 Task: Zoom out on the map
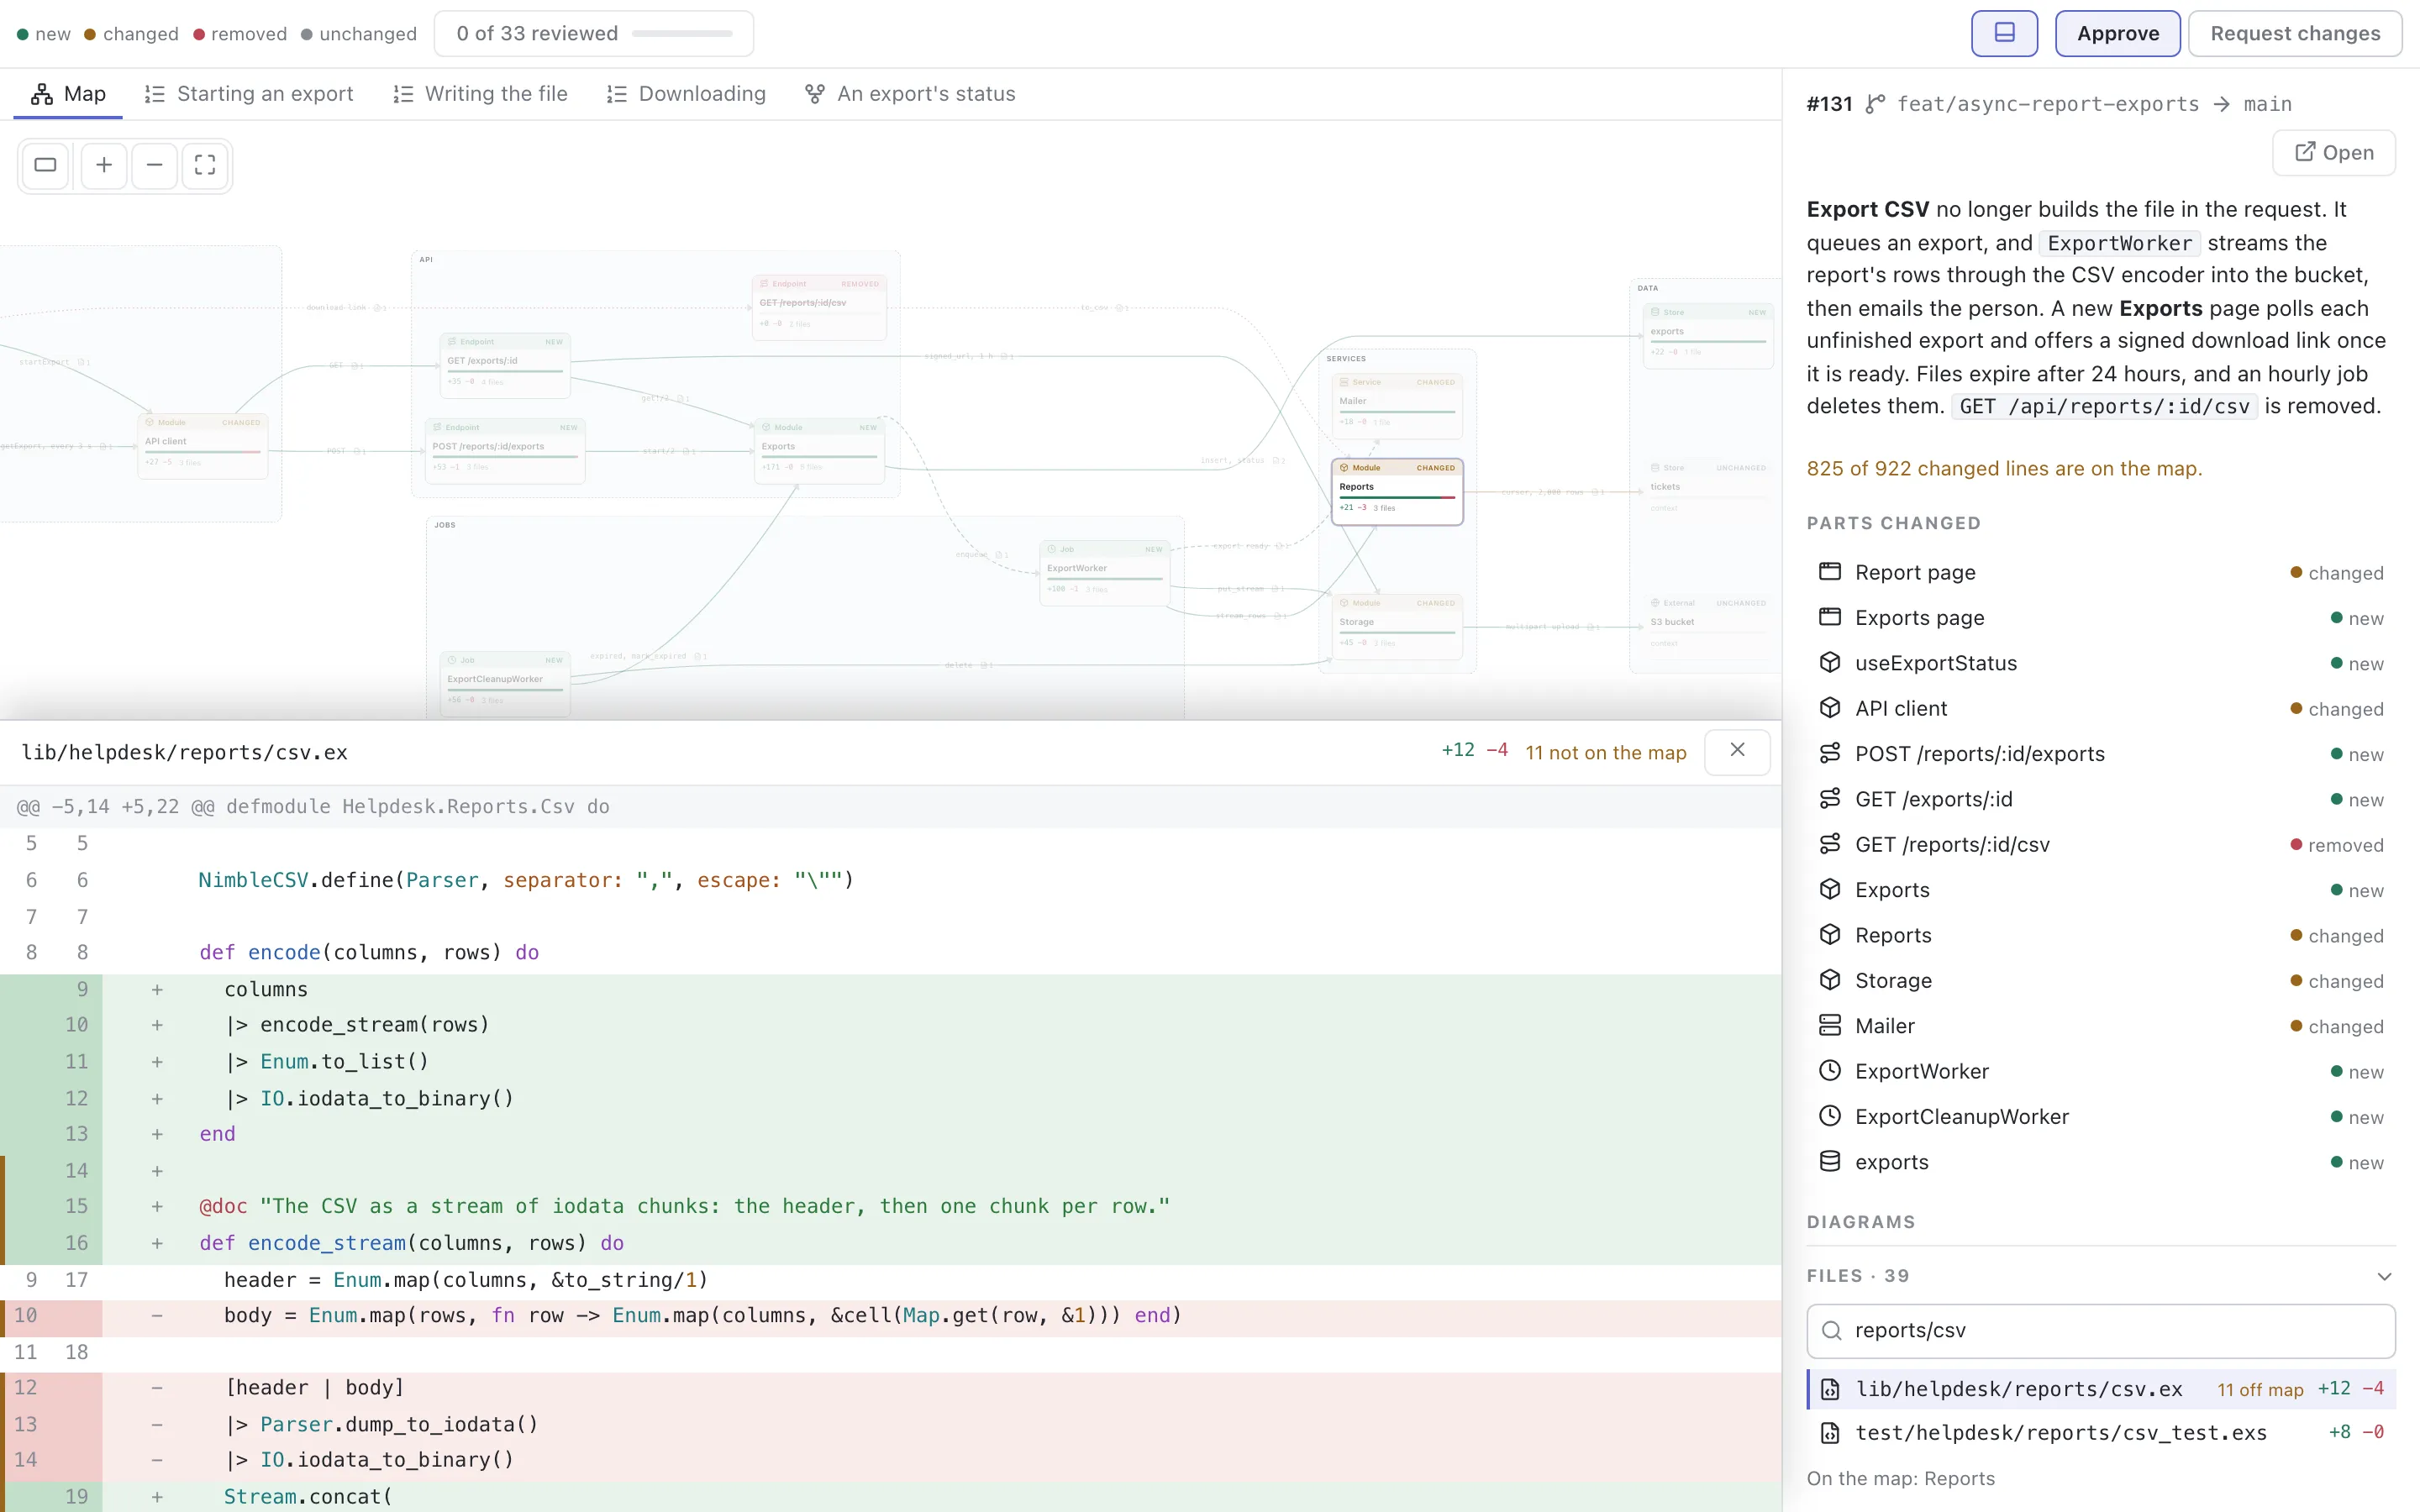coord(154,165)
